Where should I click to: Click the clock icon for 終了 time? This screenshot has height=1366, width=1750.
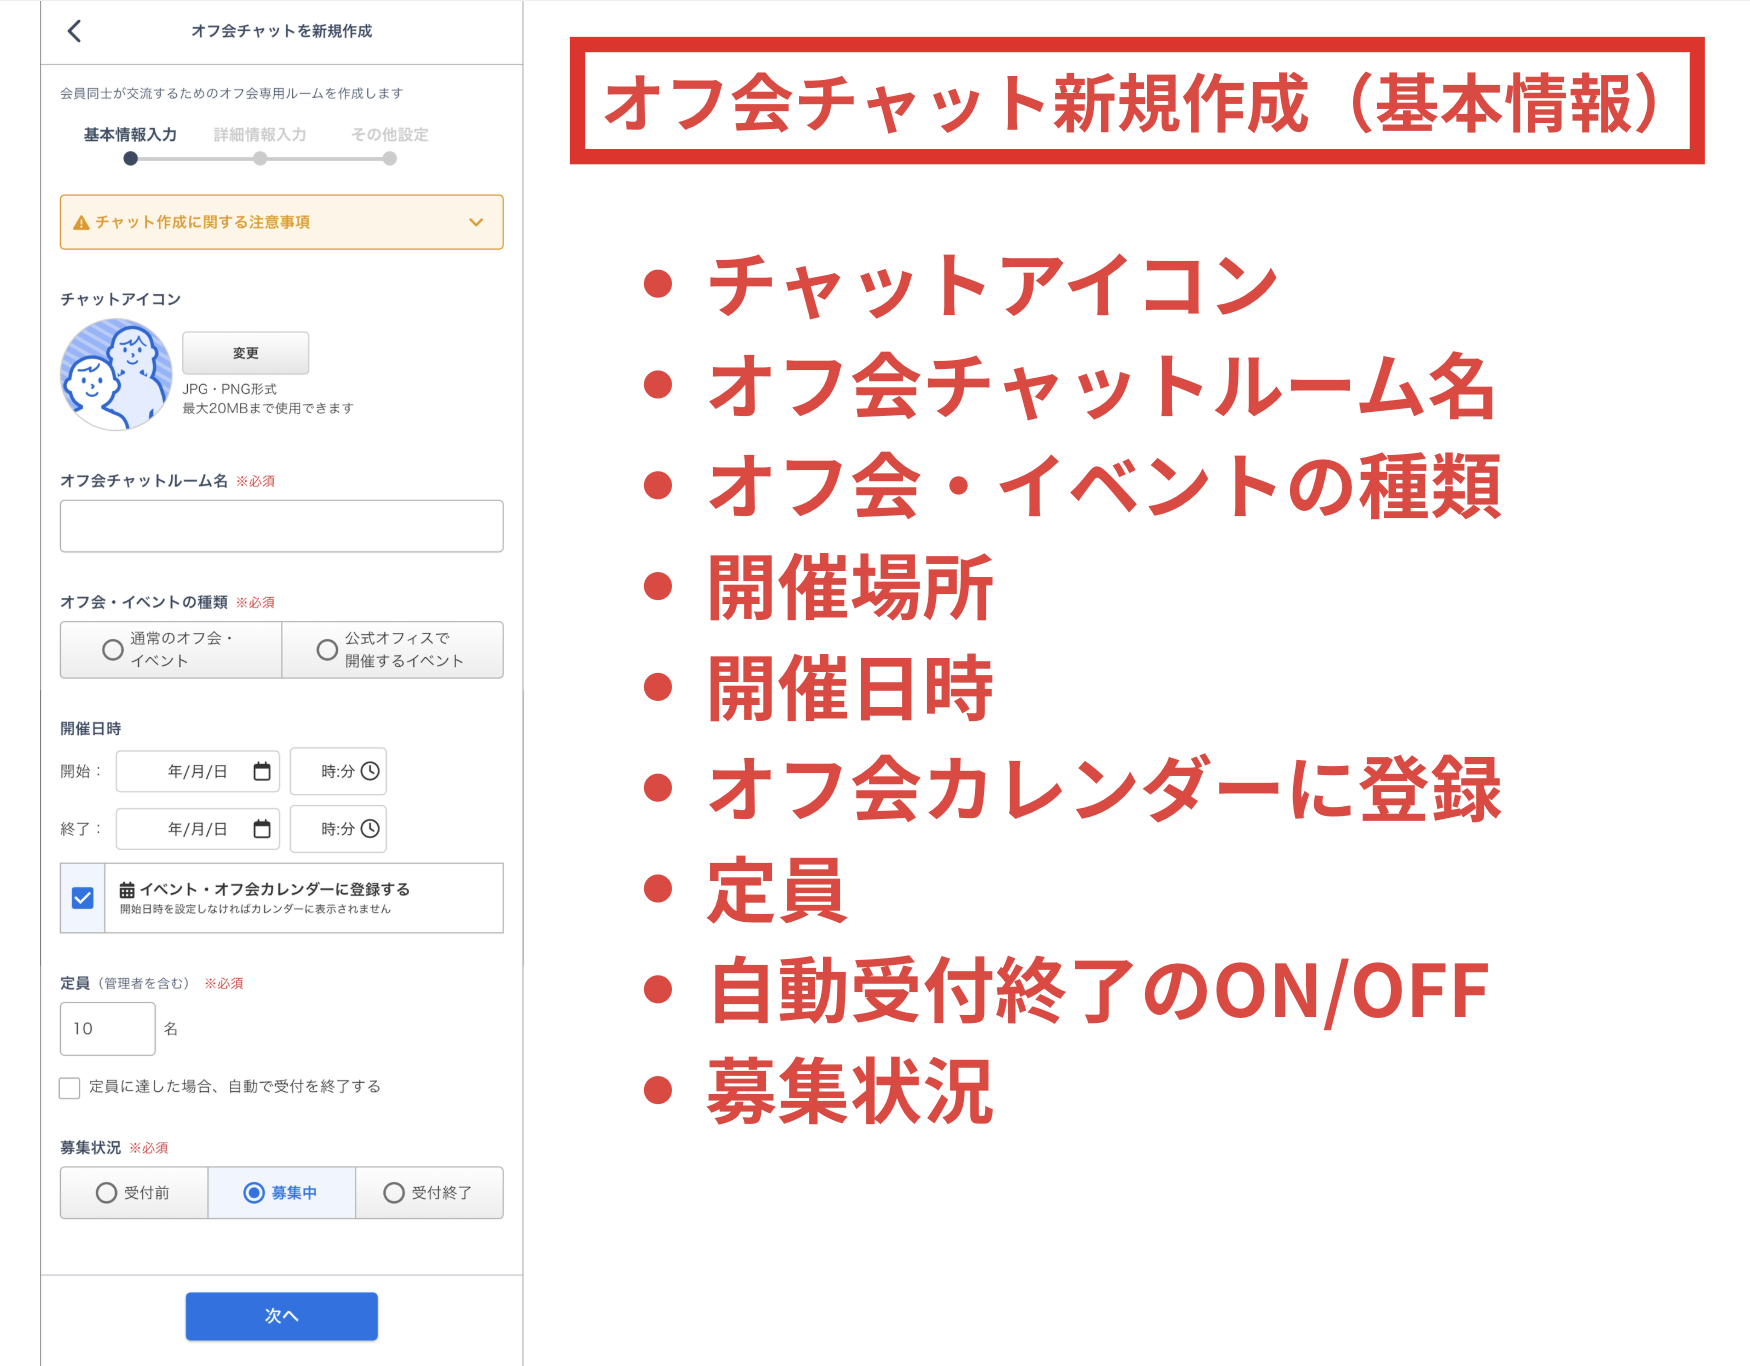371,828
